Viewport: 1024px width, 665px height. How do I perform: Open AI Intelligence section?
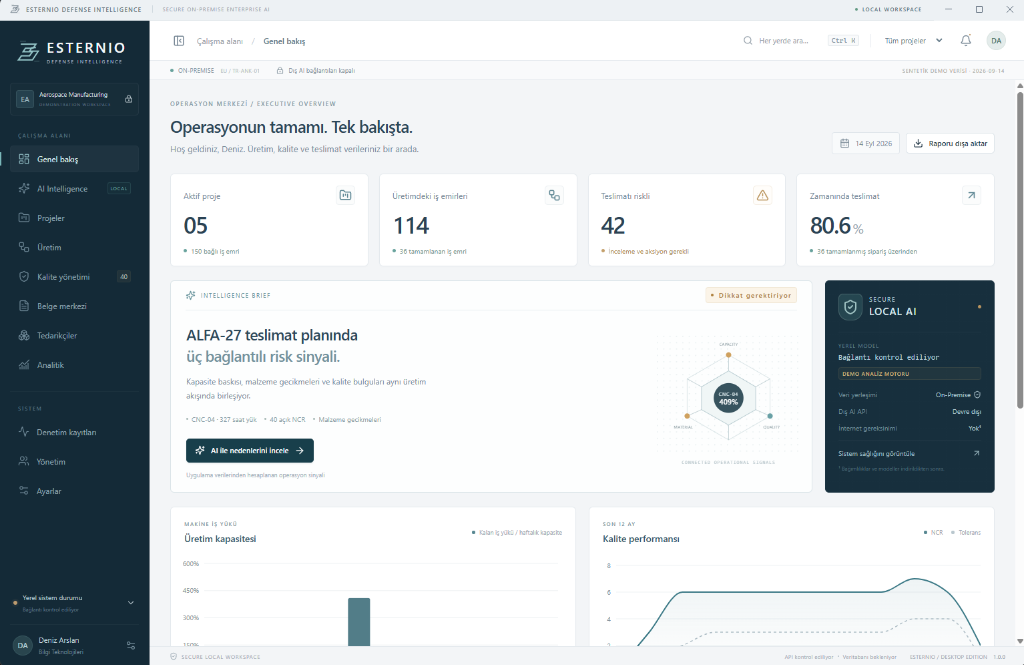[x=74, y=188]
